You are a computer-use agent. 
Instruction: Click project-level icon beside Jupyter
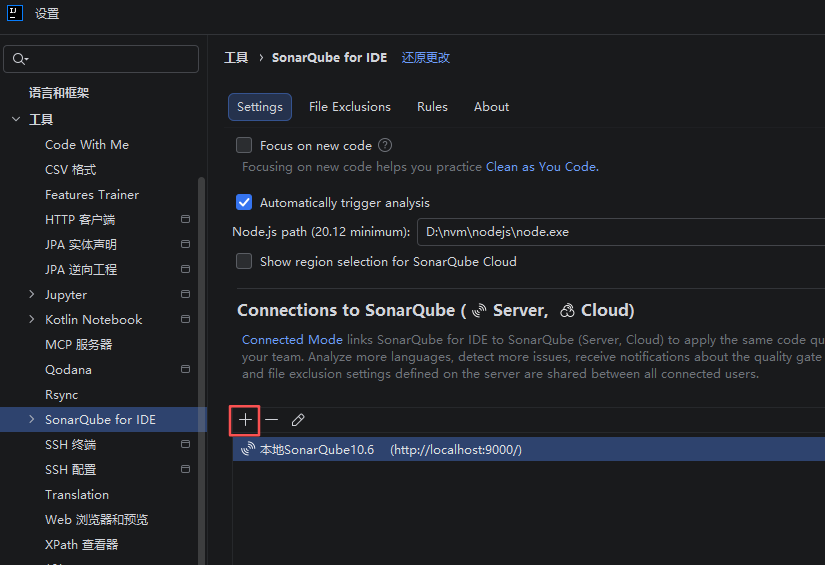coord(185,294)
